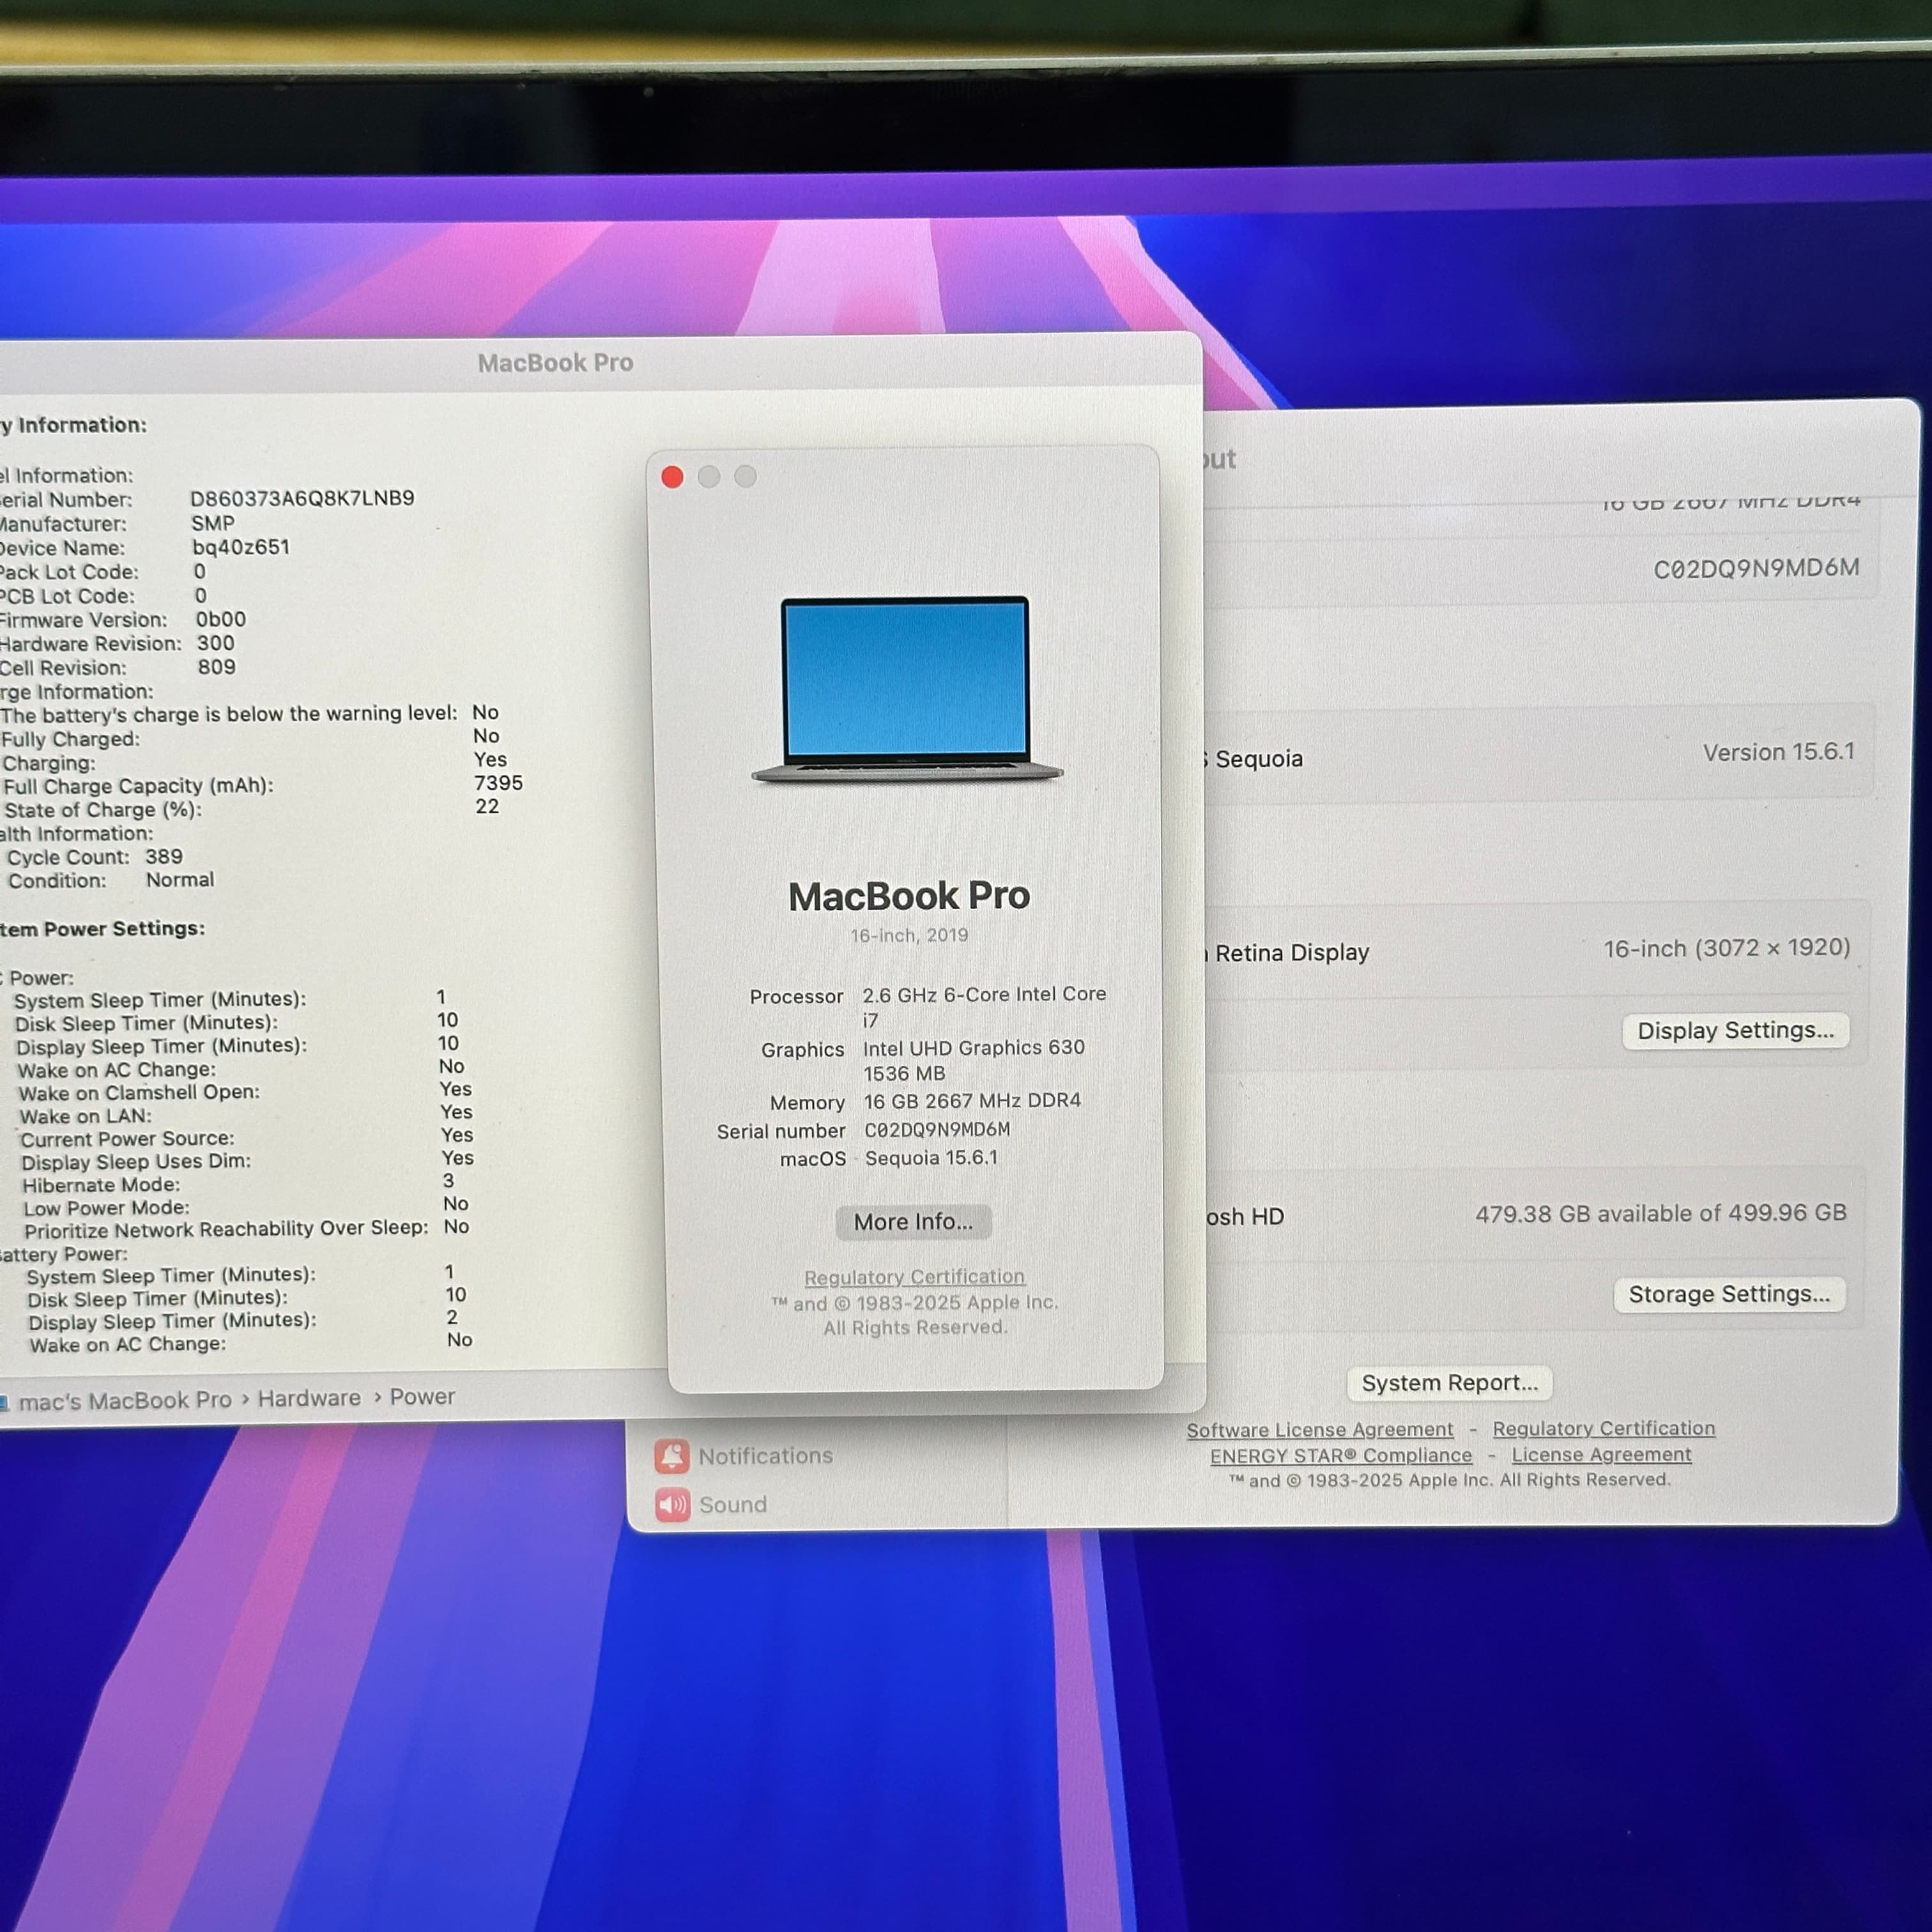
Task: Click the MacBook Pro laptop image
Action: 907,689
